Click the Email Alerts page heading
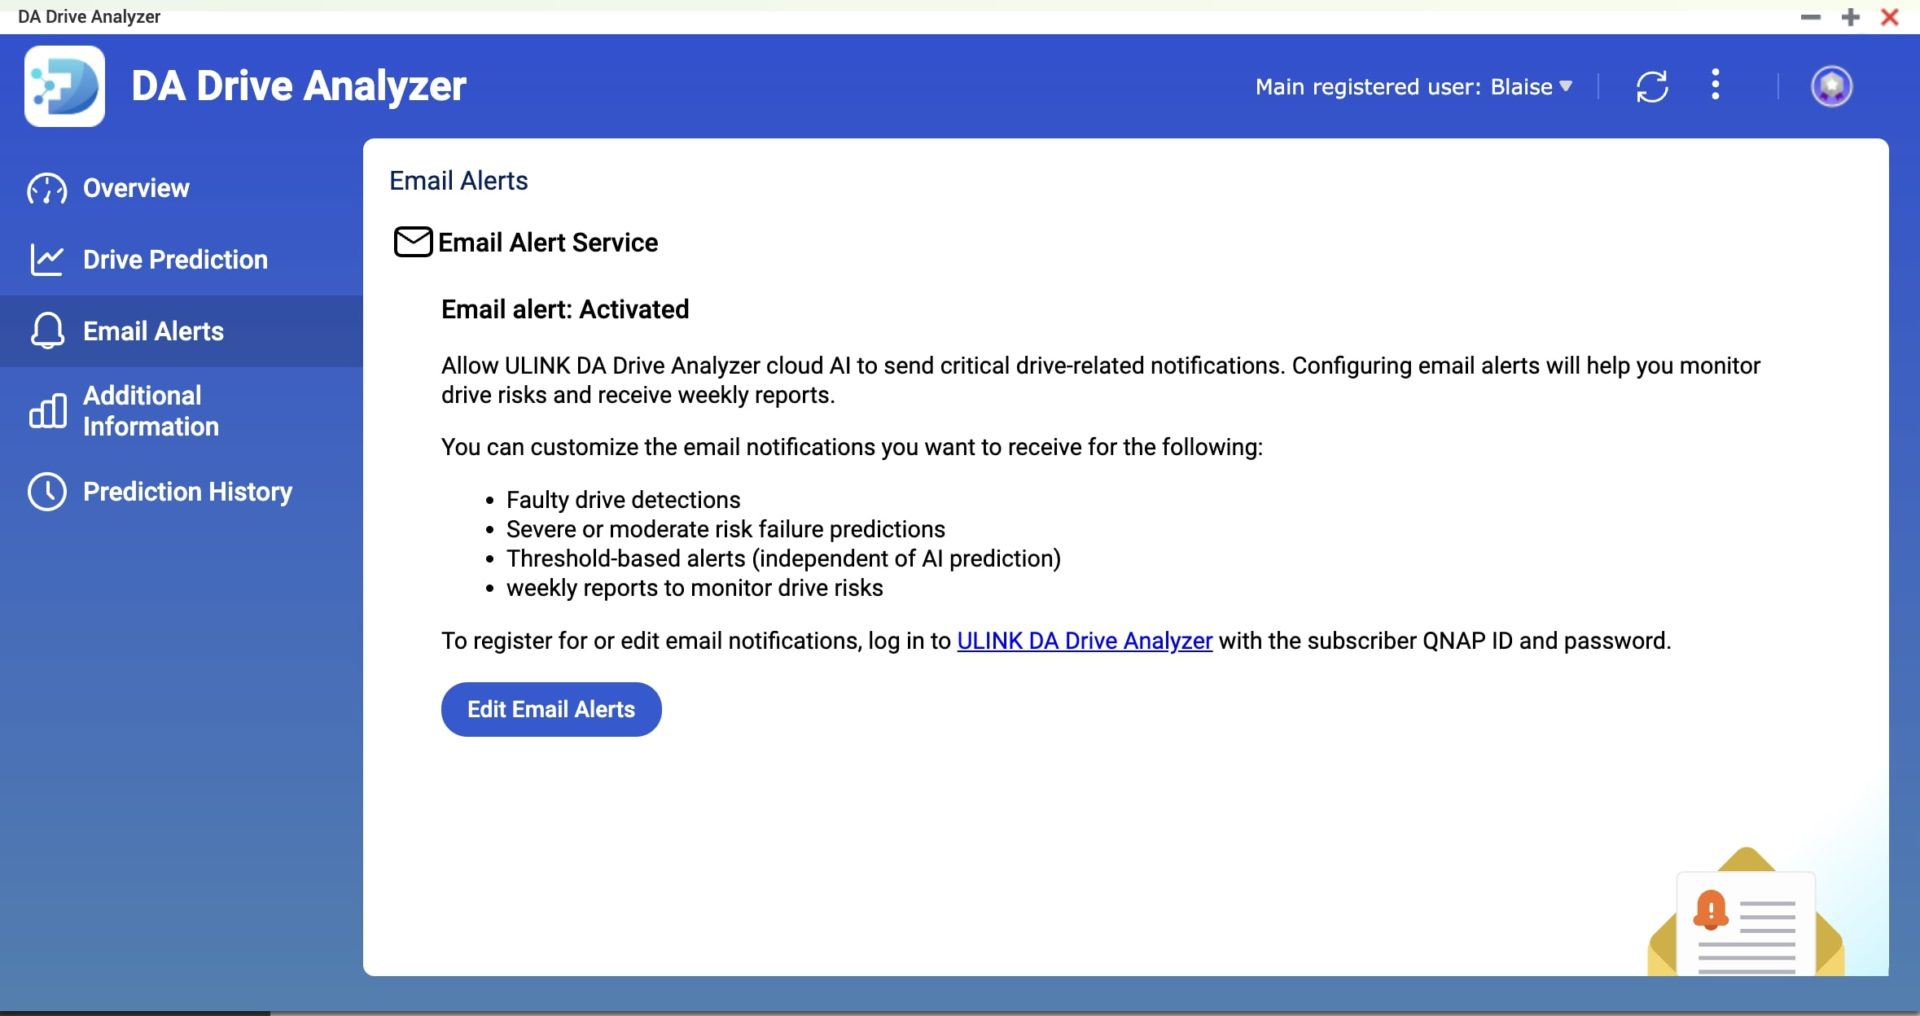The width and height of the screenshot is (1920, 1016). pyautogui.click(x=458, y=181)
